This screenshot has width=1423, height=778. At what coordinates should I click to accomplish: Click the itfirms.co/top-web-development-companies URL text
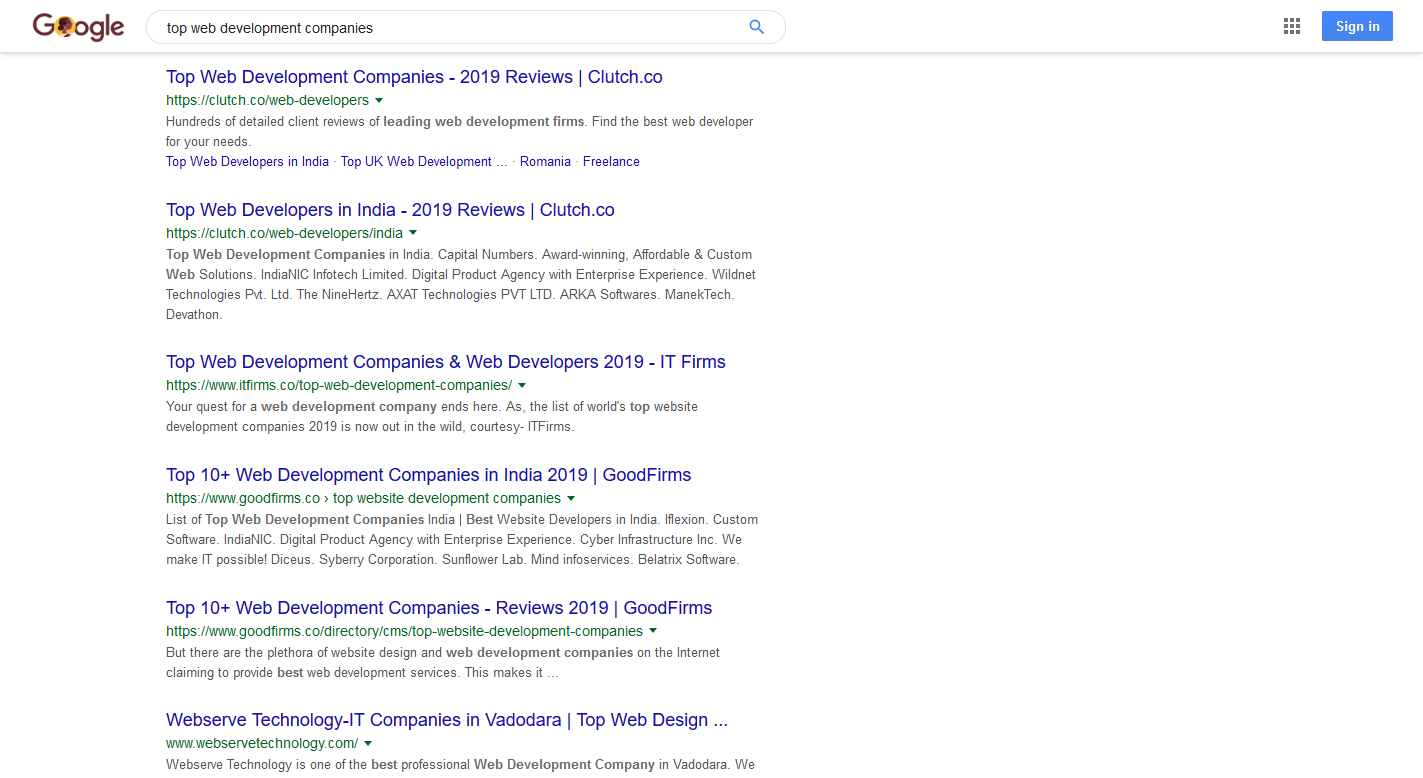339,385
